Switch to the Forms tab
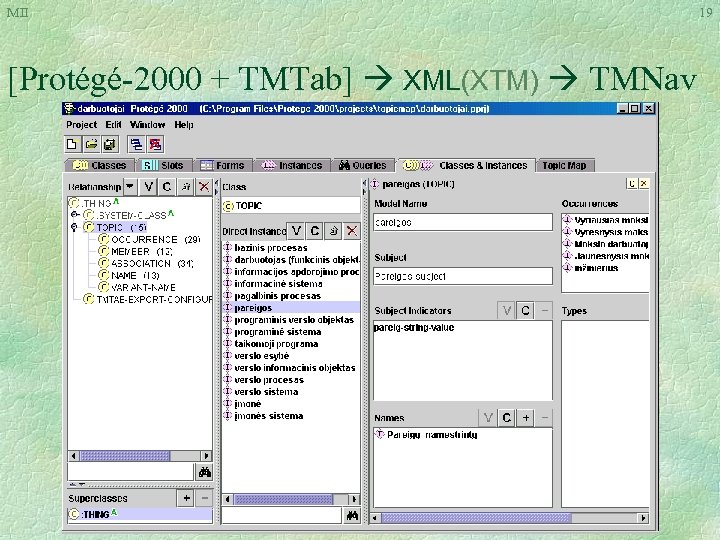This screenshot has height=540, width=720. [223, 165]
